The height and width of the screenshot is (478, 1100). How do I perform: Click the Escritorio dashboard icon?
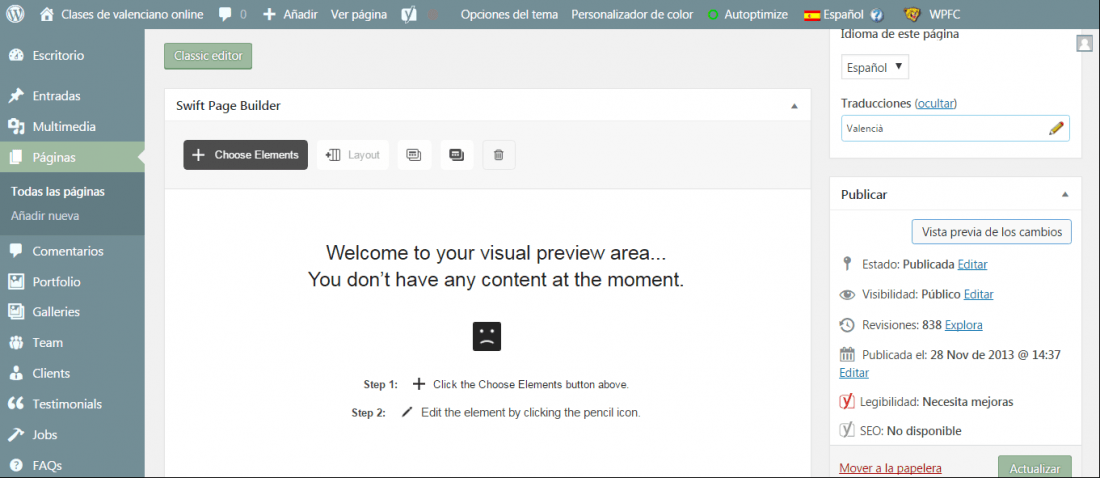click(x=16, y=55)
